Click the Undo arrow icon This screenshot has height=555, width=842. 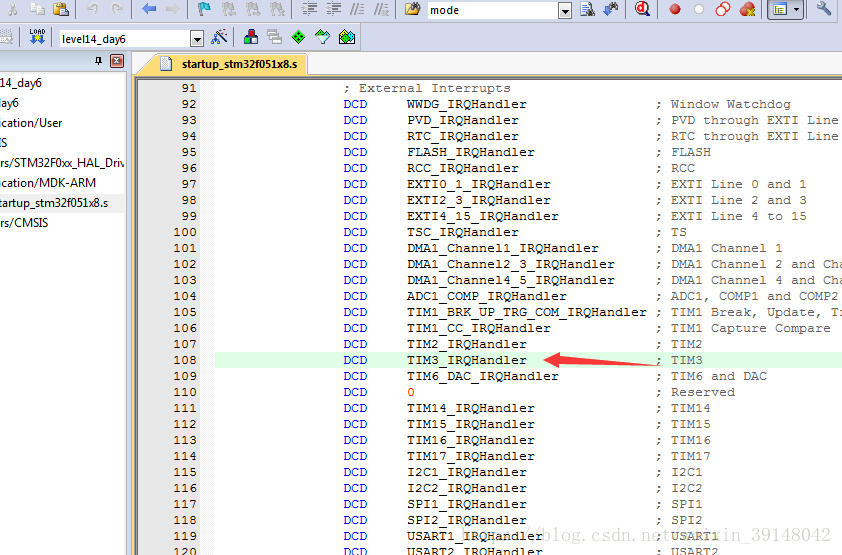click(x=93, y=9)
